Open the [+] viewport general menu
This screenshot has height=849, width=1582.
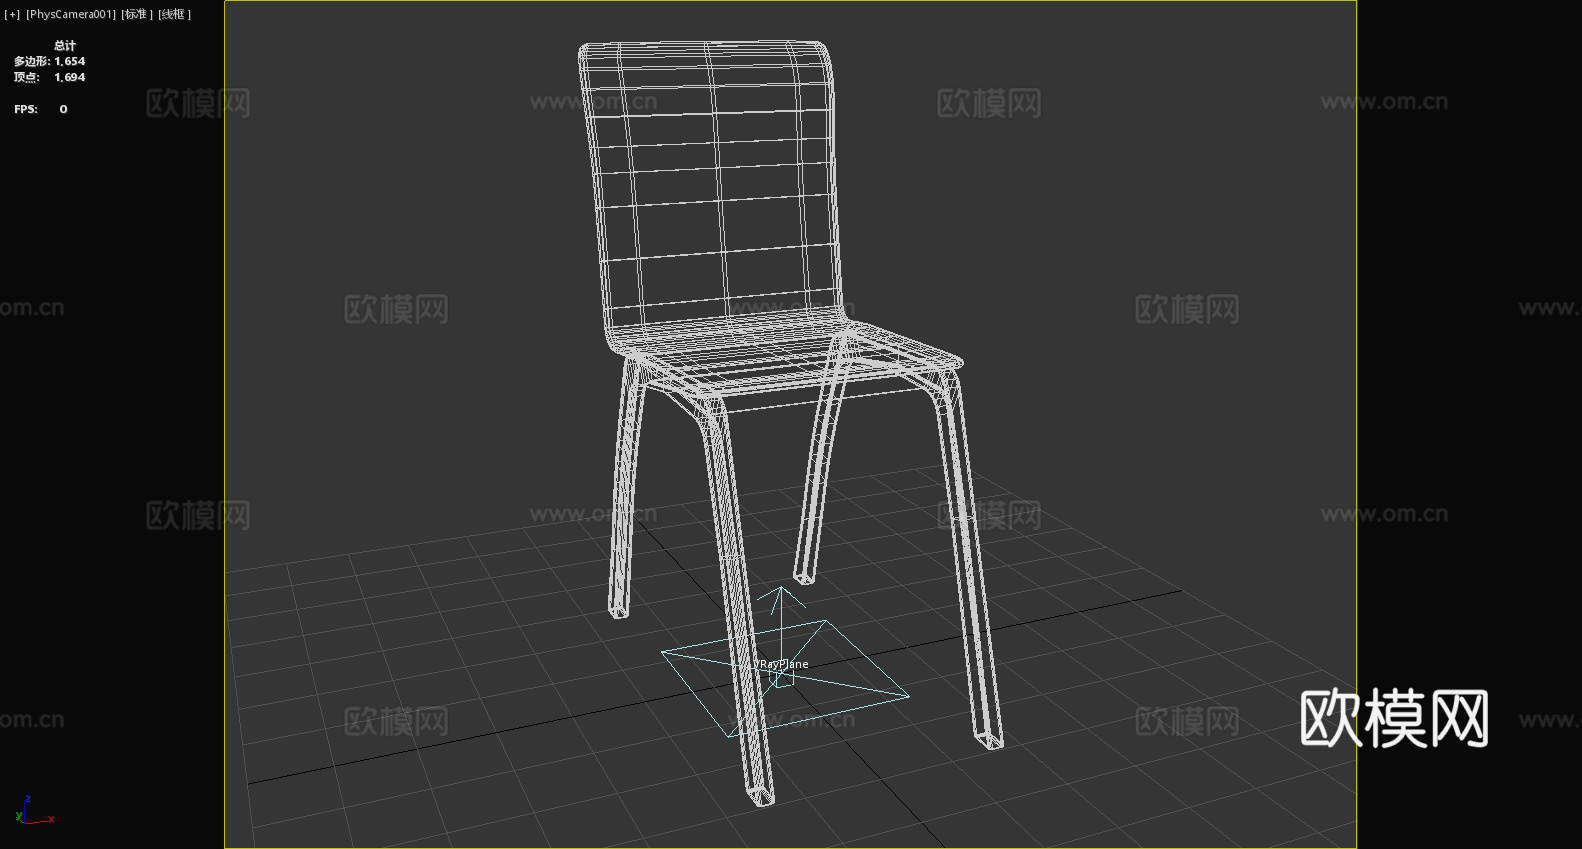point(12,14)
